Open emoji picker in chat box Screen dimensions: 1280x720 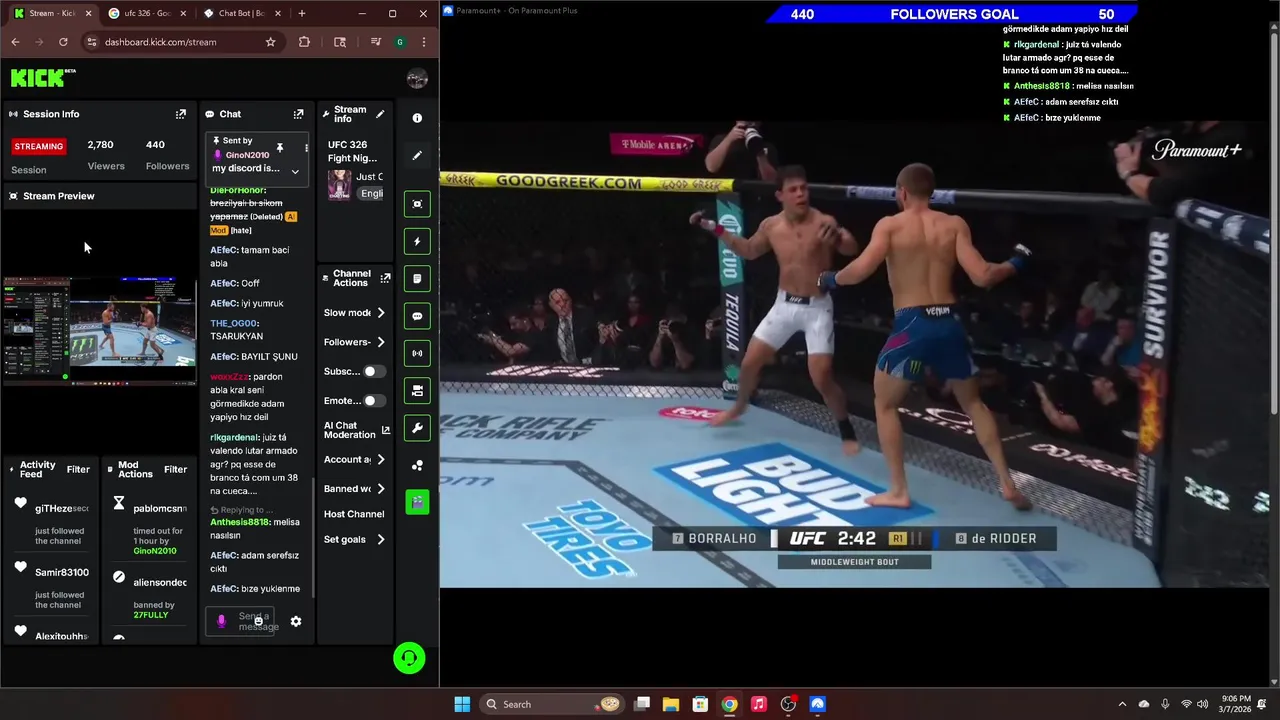(258, 621)
